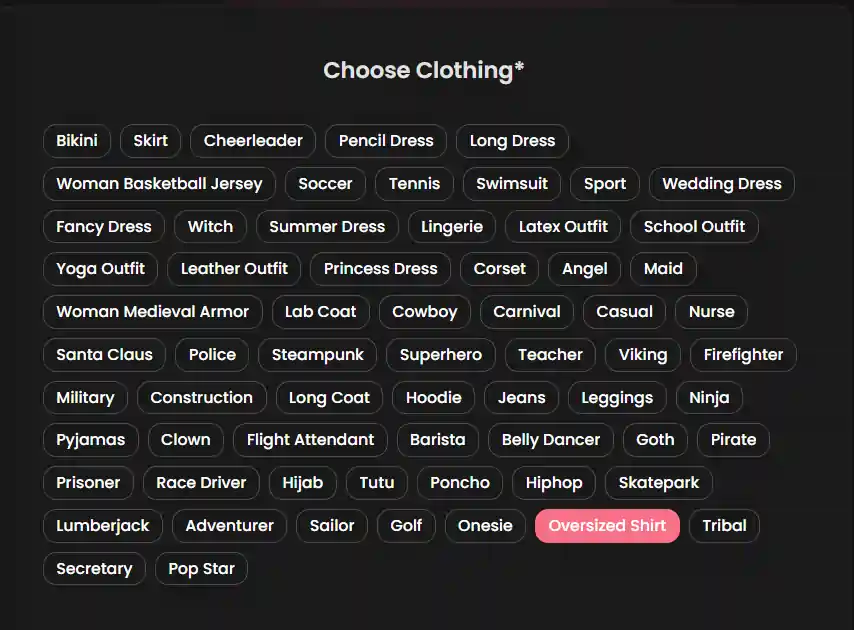
Task: Choose the Cheerleader outfit
Action: (x=252, y=141)
